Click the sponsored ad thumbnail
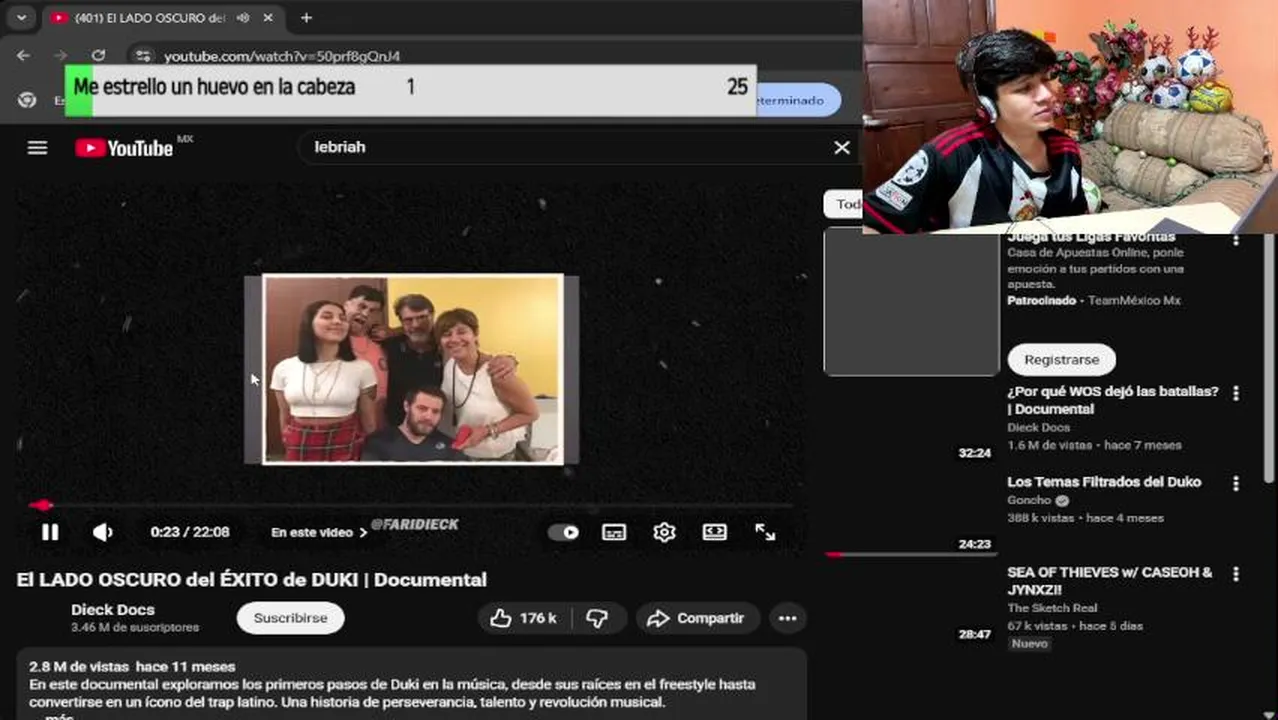Screen dimensions: 1278x720 pyautogui.click(x=911, y=301)
